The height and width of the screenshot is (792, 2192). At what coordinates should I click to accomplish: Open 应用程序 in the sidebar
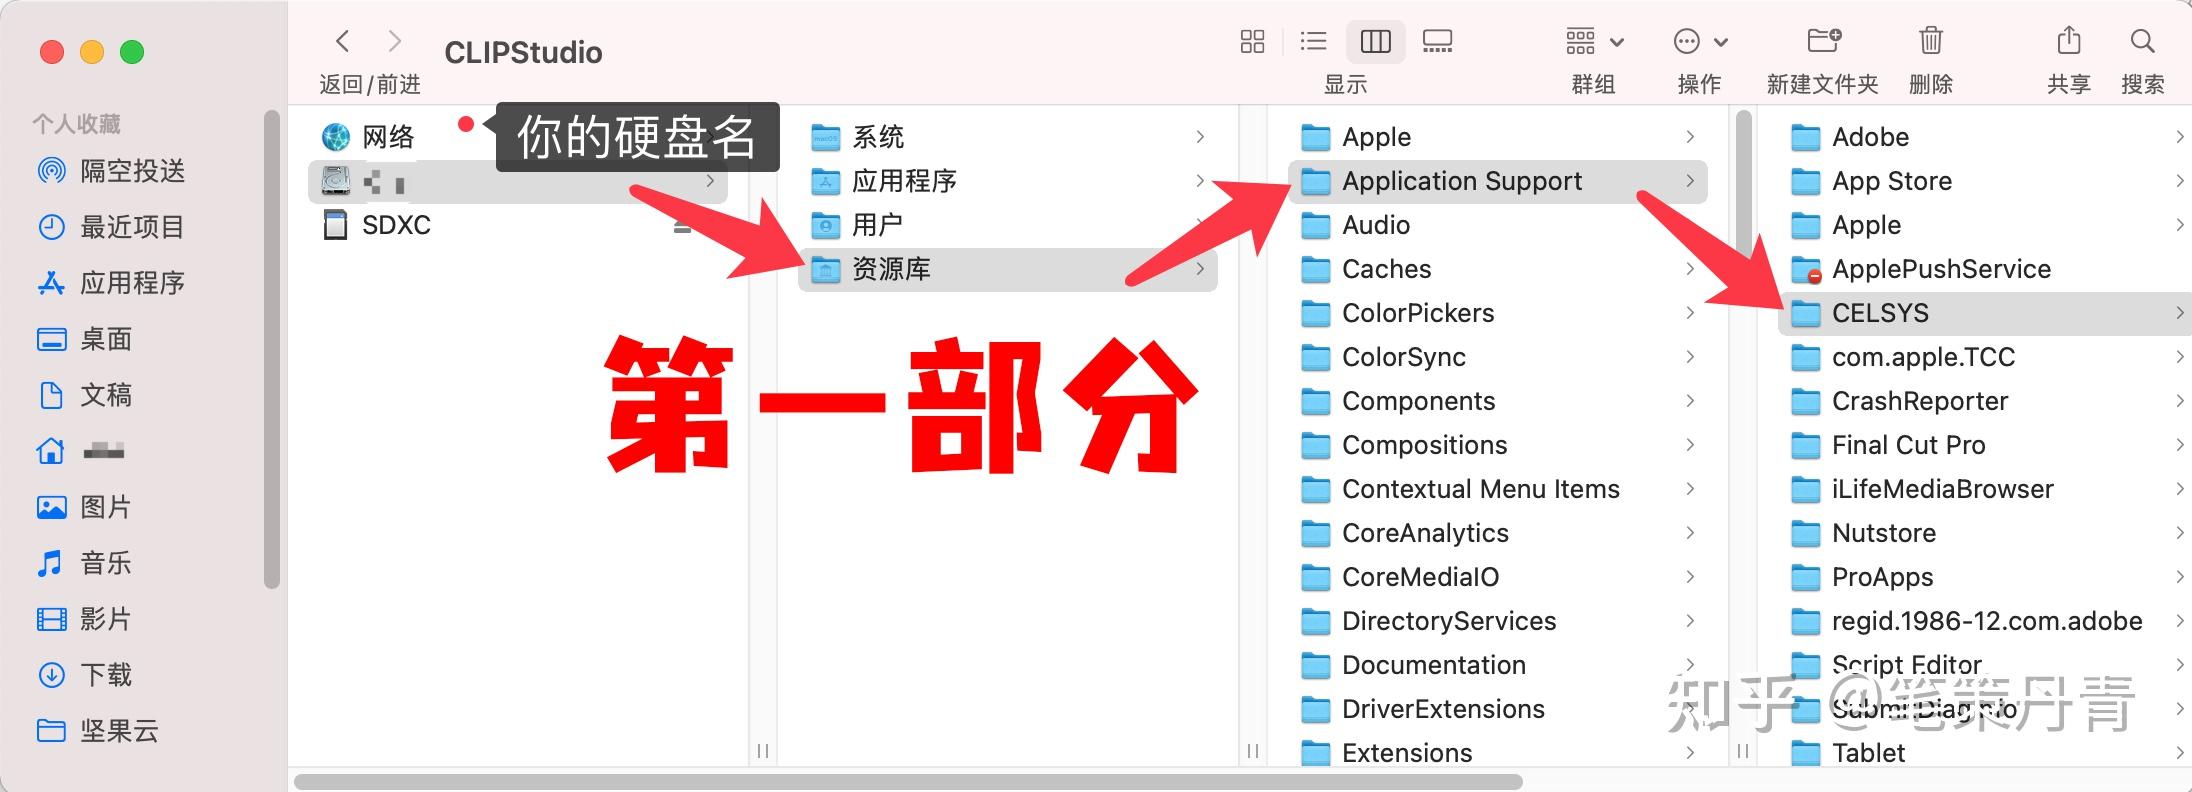(111, 283)
